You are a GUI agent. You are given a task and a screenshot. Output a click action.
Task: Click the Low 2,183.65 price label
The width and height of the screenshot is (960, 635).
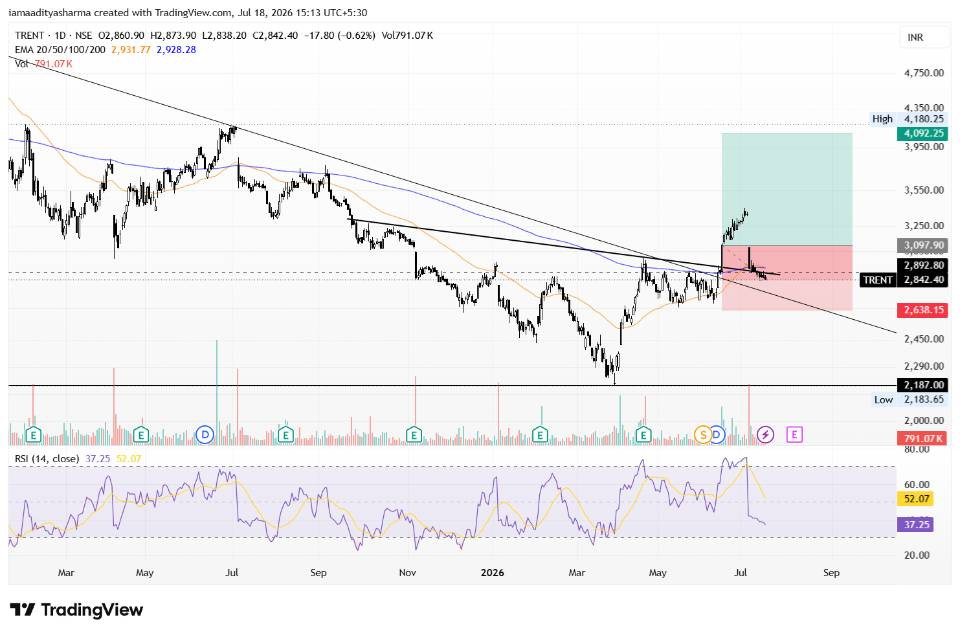(909, 399)
